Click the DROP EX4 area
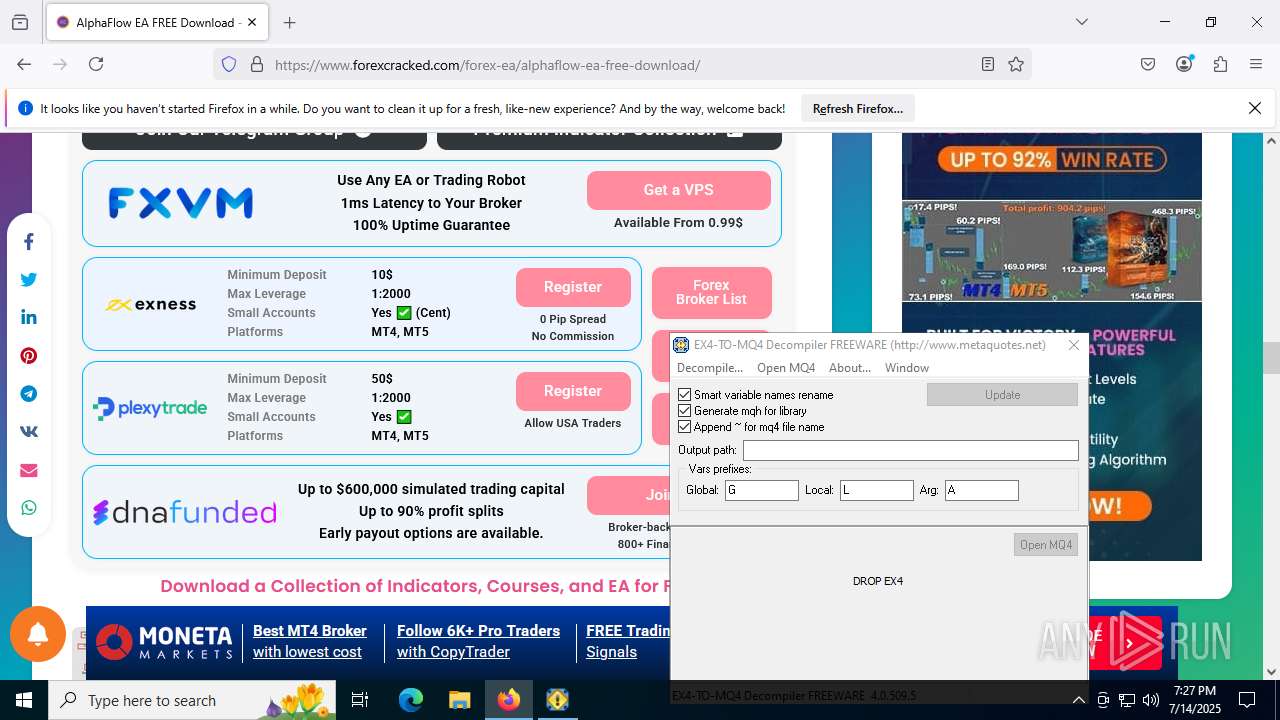Screen dimensions: 1280x720 click(878, 581)
